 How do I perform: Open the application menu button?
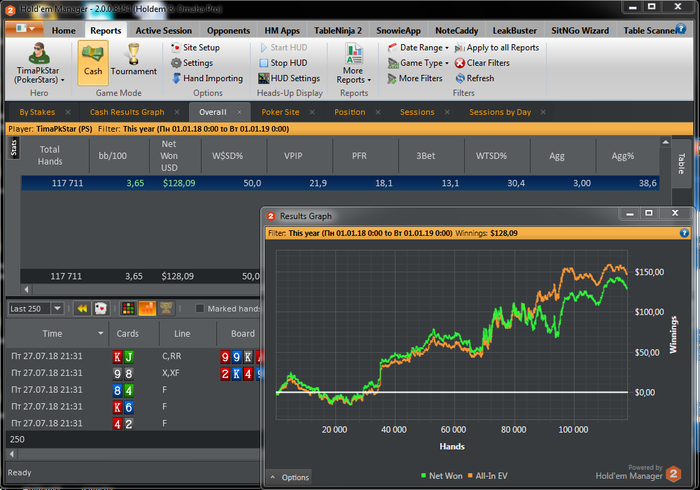click(25, 29)
